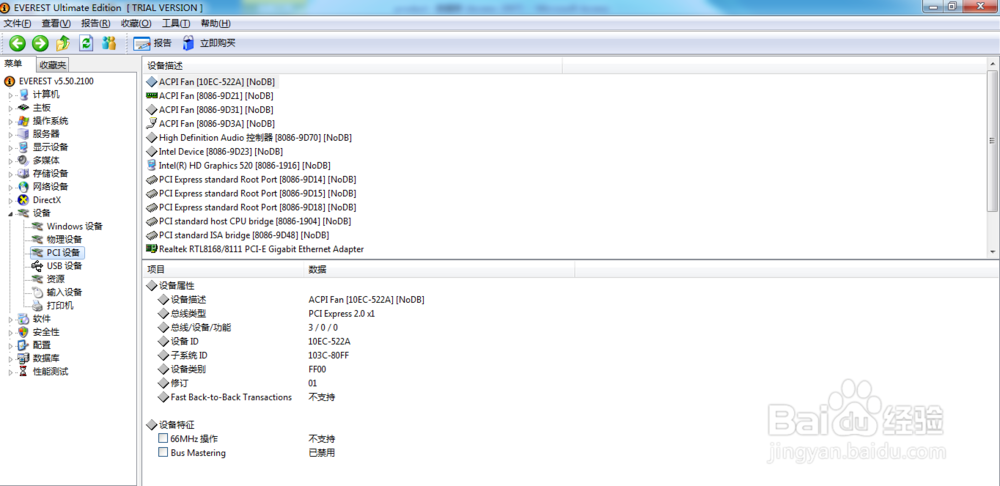Click the 多媒体 speaker icon
The image size is (1000, 486).
(23, 161)
